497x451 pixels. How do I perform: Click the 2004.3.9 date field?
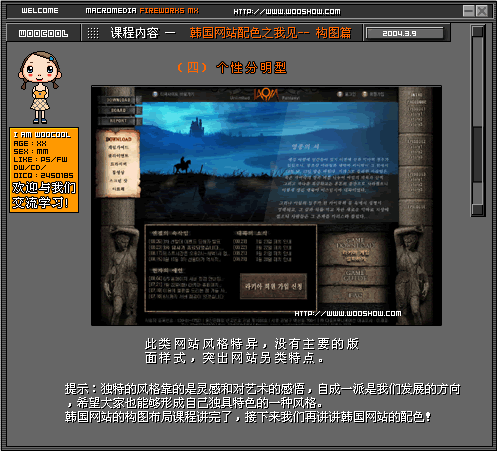click(405, 33)
